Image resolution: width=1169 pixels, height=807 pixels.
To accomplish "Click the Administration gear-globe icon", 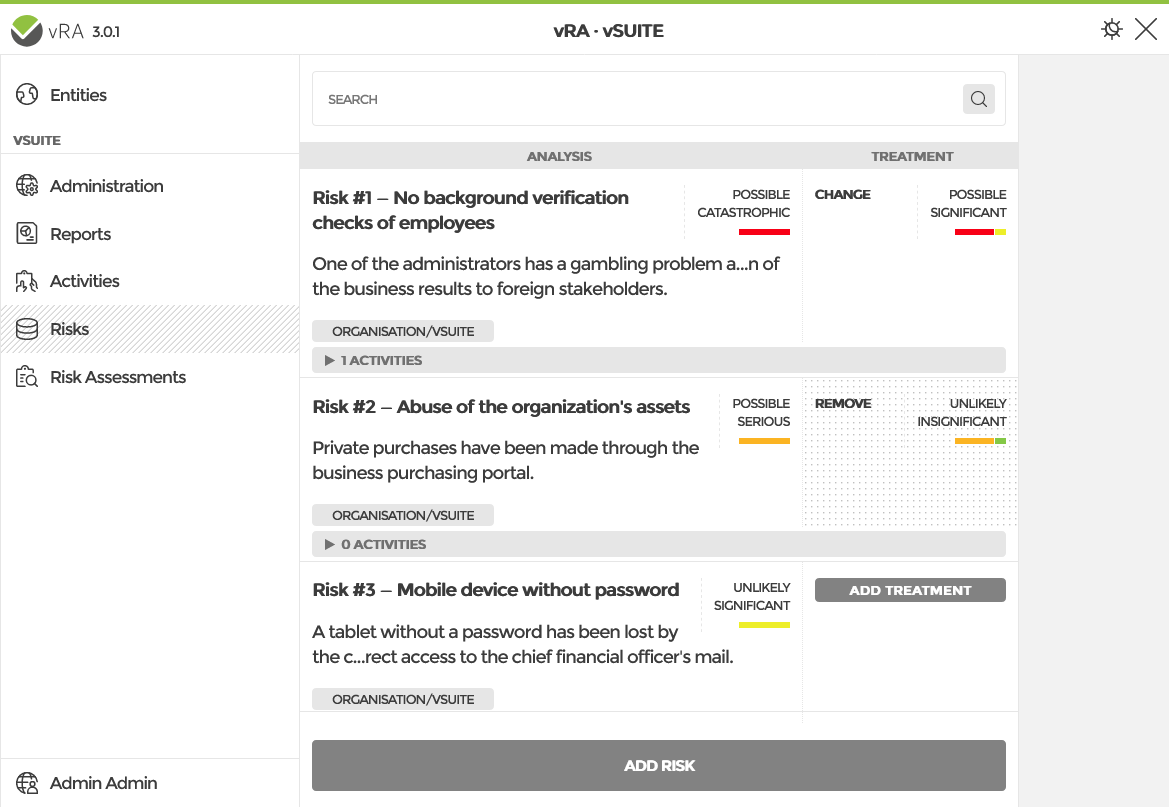I will tap(27, 186).
